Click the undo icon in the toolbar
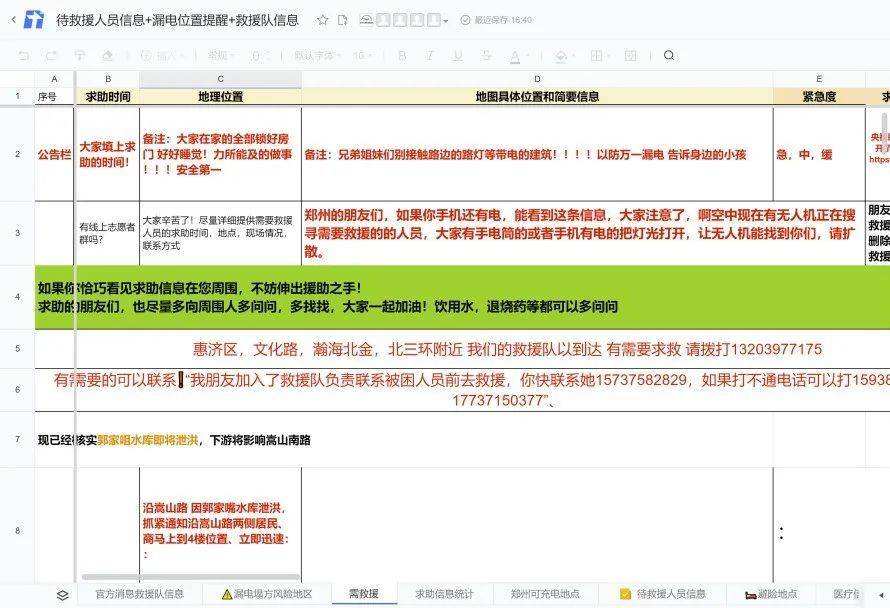 pos(24,56)
